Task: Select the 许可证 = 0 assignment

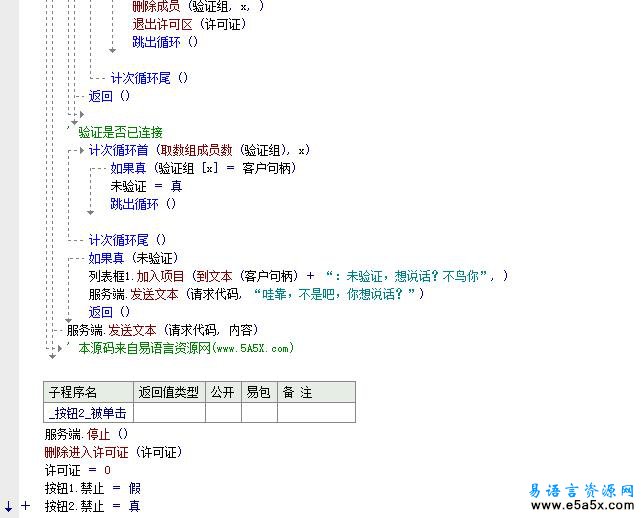Action: pos(78,470)
